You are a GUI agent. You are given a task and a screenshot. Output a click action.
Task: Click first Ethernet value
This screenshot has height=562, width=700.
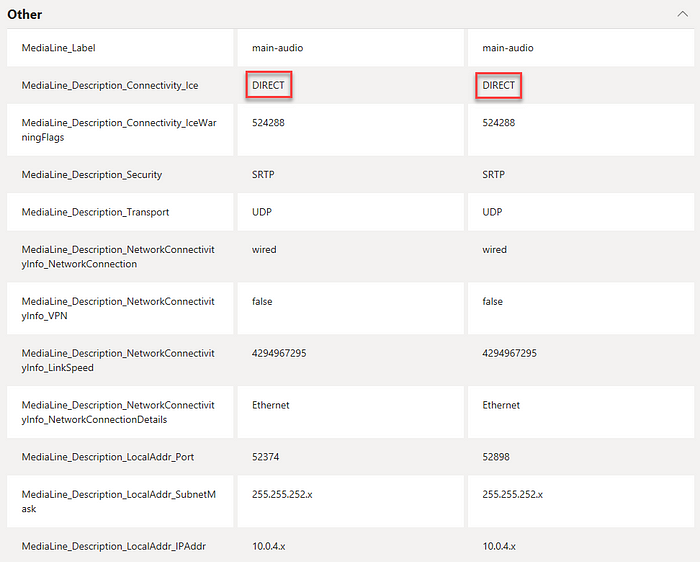271,405
